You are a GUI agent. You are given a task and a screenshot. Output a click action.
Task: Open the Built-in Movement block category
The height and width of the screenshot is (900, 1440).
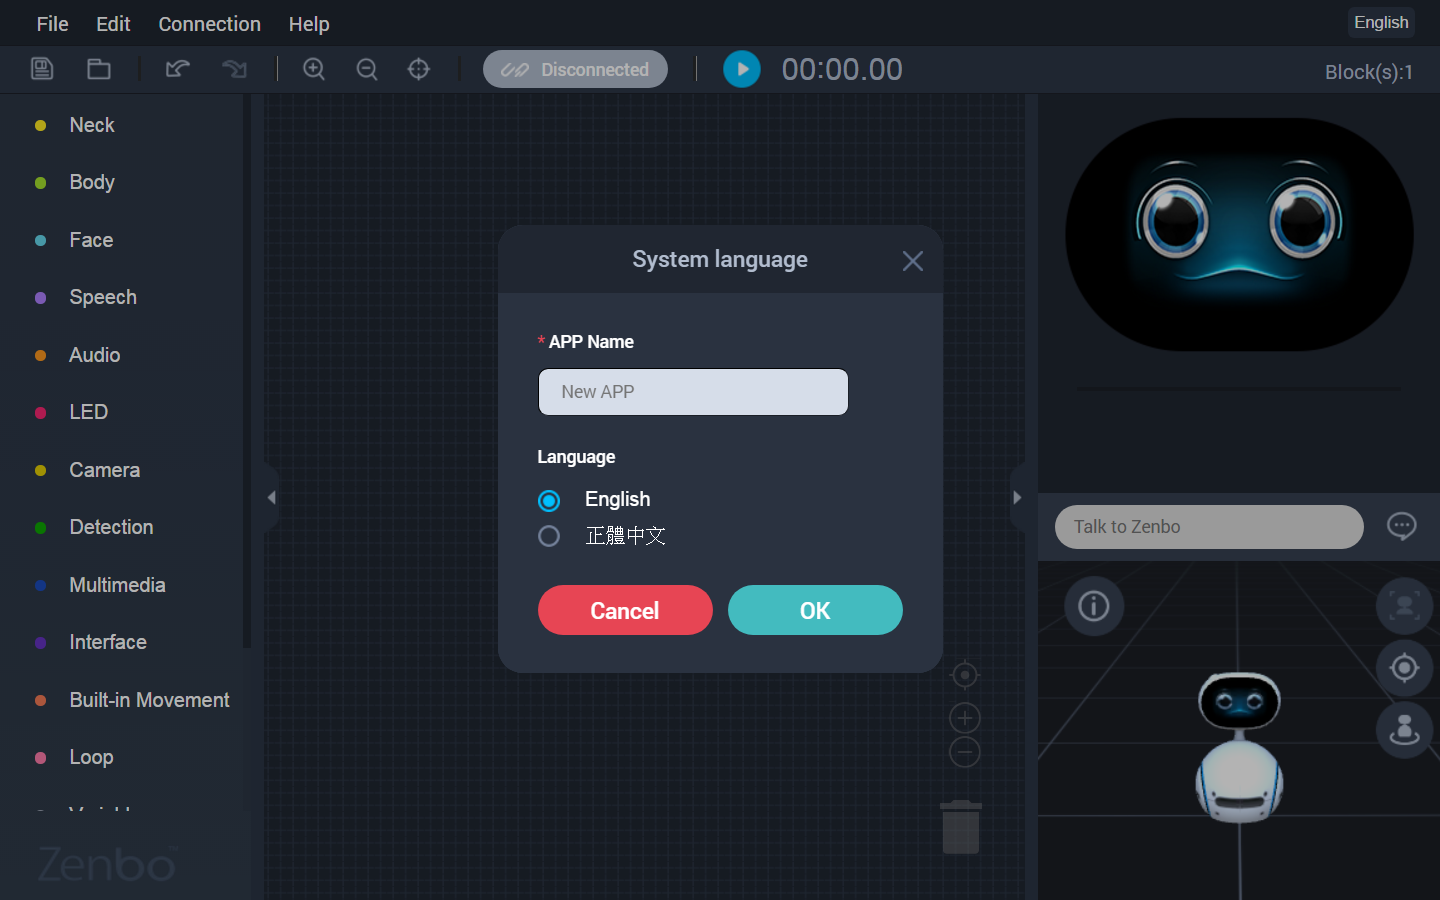point(149,700)
